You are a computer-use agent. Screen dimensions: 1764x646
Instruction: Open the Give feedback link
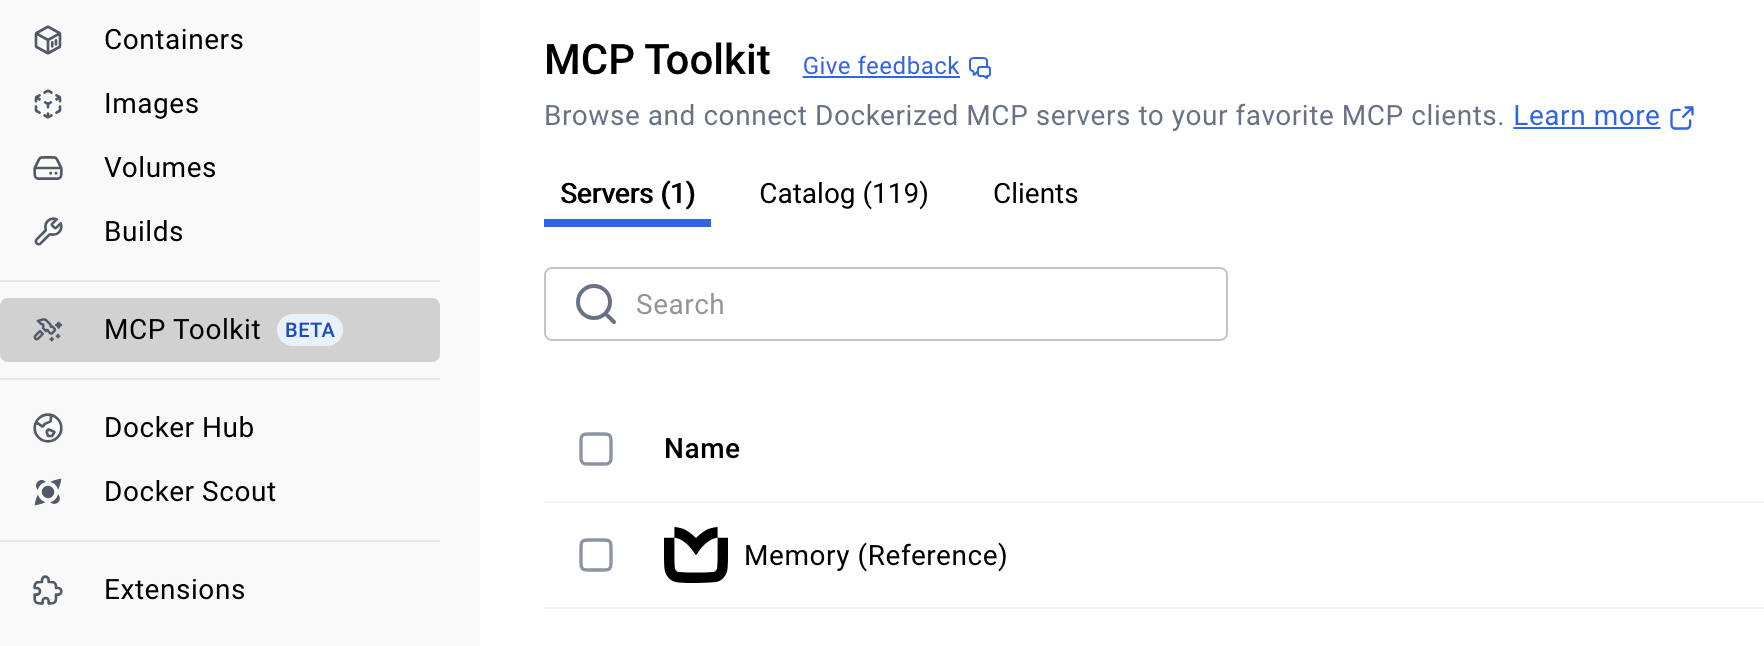880,67
